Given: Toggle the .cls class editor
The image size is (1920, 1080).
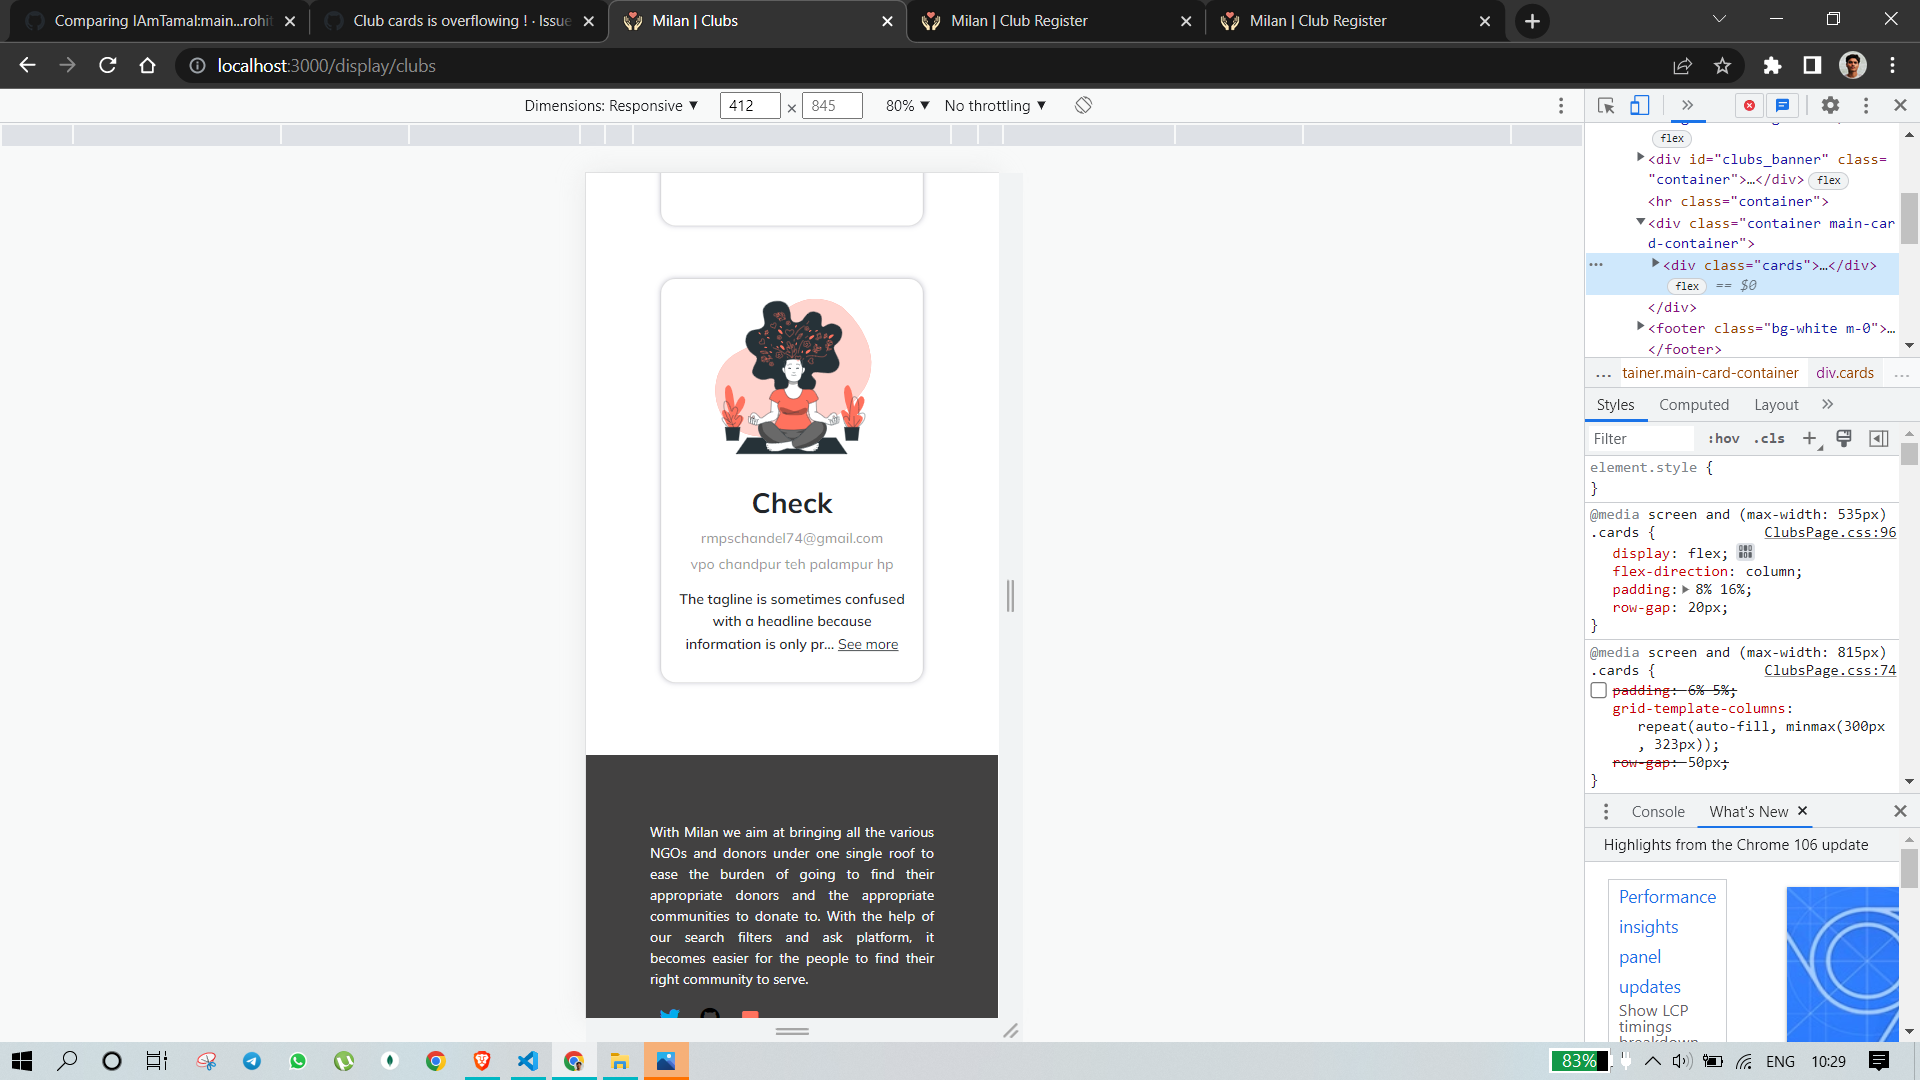Looking at the screenshot, I should click(1769, 439).
